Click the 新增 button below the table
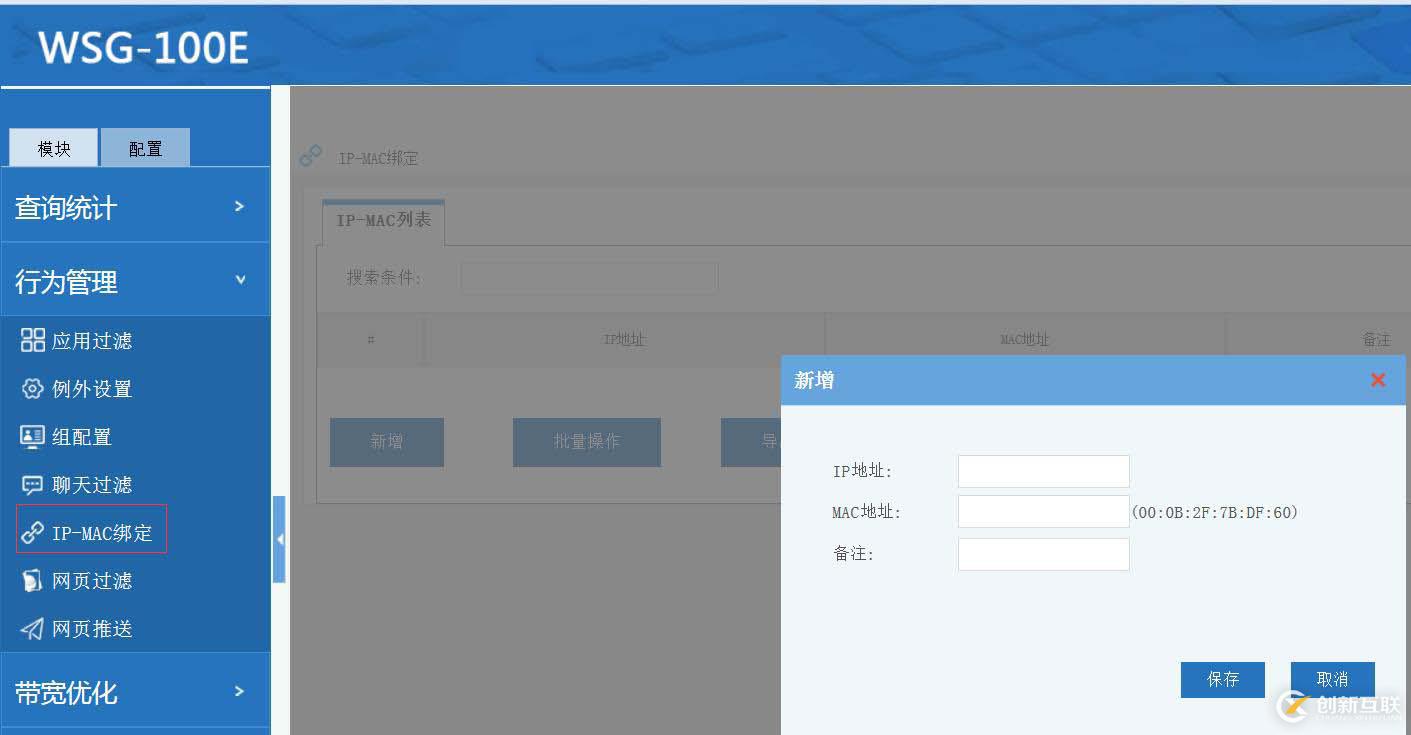Viewport: 1411px width, 735px height. point(387,442)
